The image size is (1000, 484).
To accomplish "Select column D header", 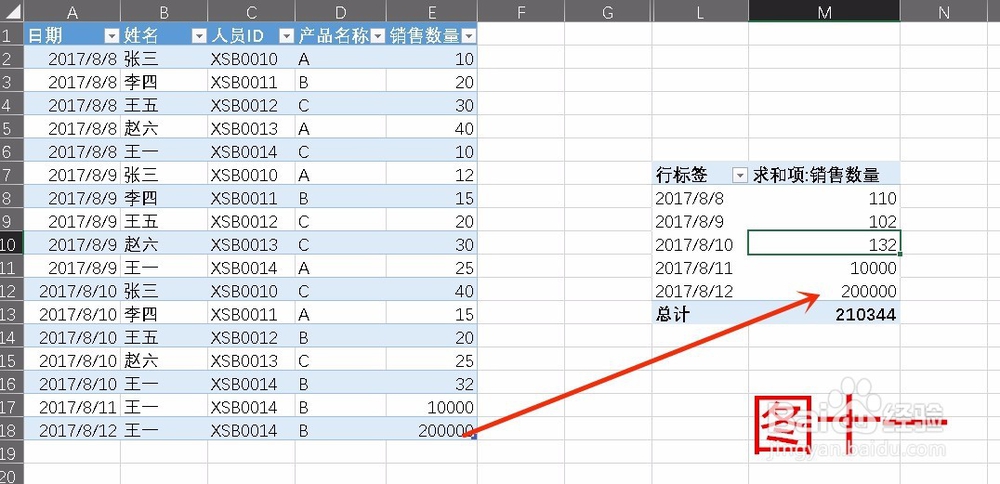I will pyautogui.click(x=341, y=11).
